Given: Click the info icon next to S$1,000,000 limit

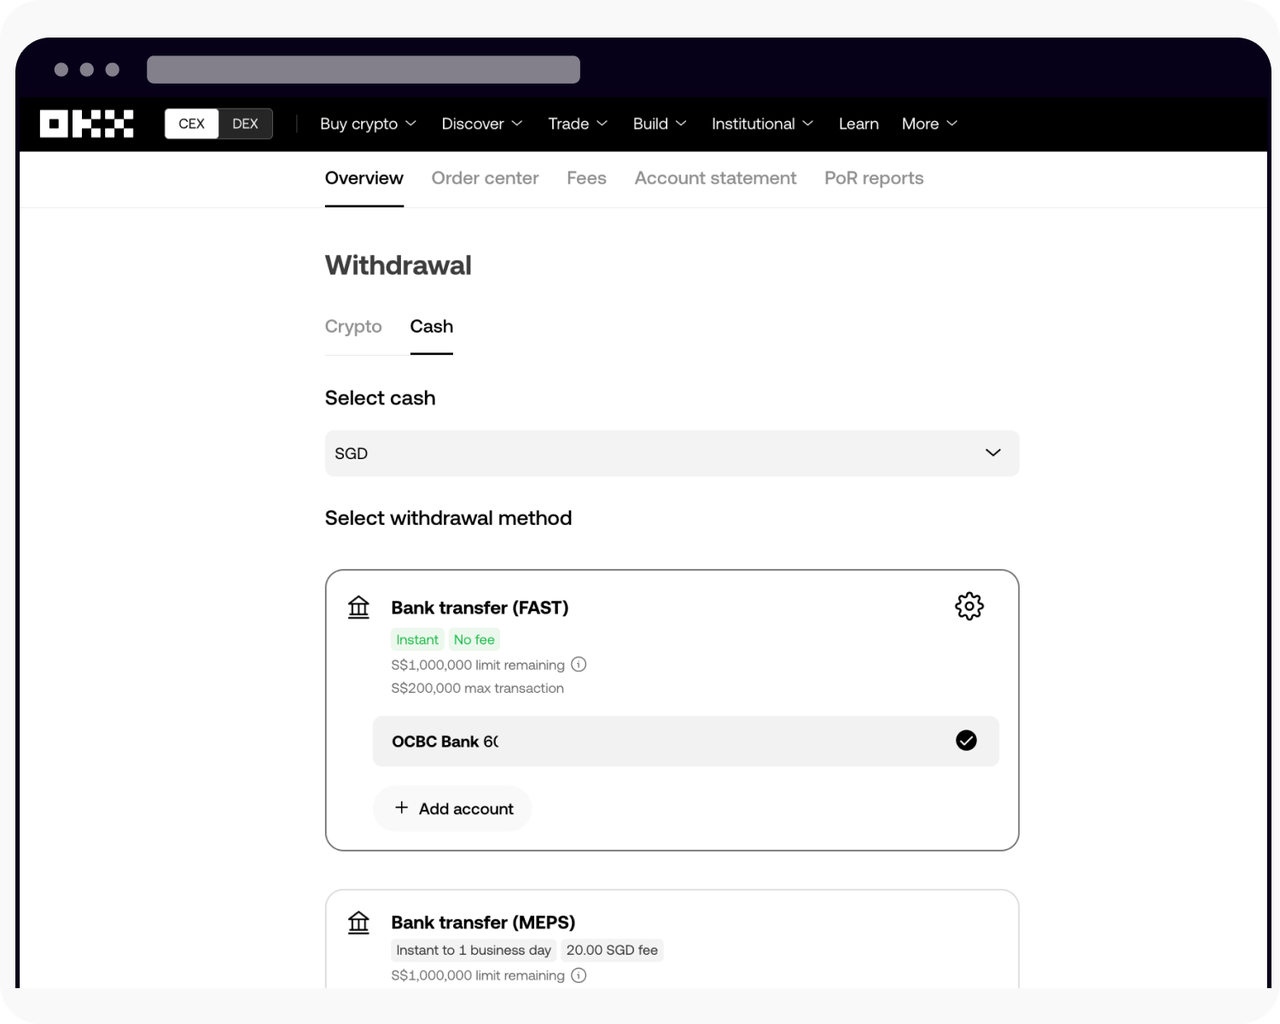Looking at the screenshot, I should 579,664.
